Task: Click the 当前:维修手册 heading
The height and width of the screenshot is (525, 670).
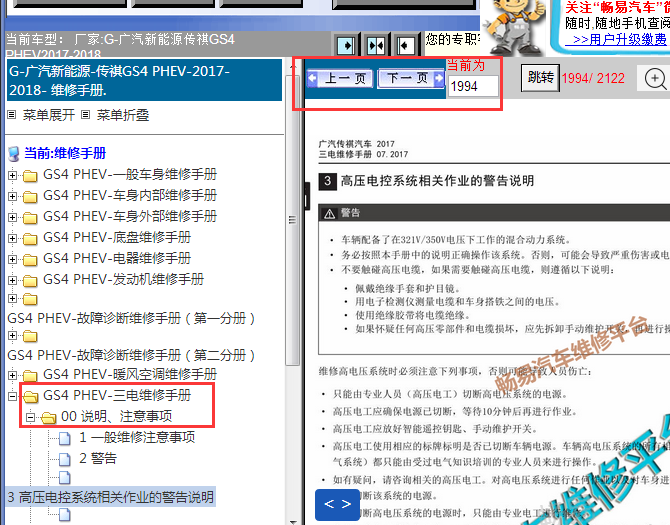Action: coord(65,153)
